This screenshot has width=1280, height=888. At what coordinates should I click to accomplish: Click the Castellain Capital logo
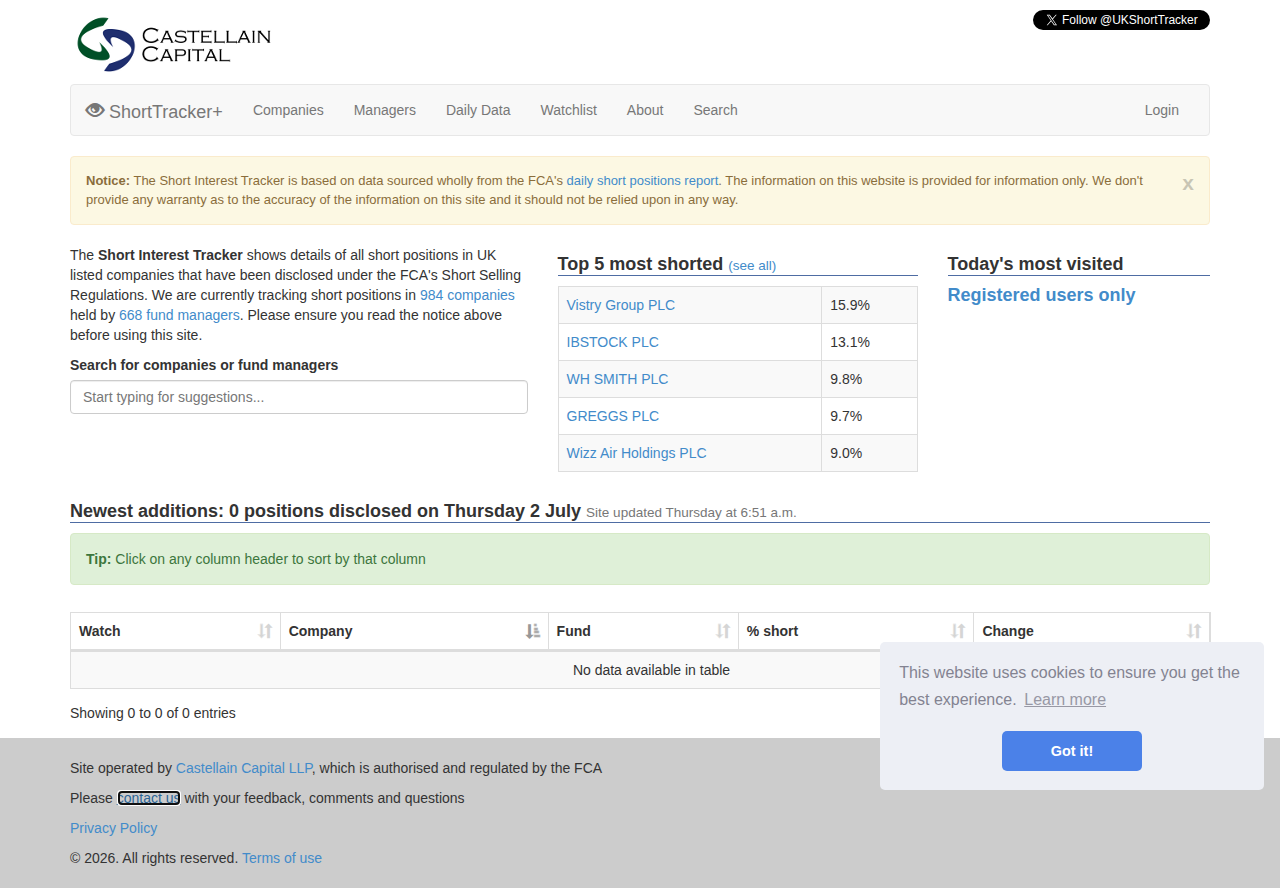(174, 44)
